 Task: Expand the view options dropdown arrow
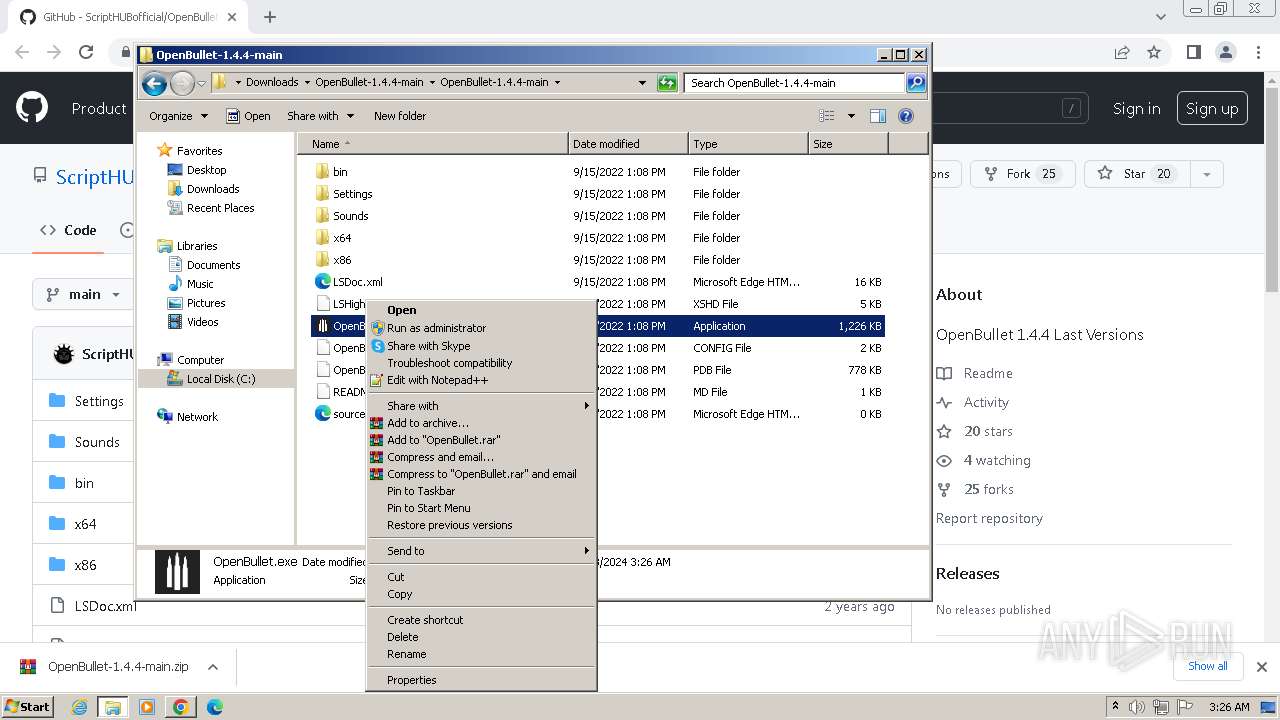[x=851, y=116]
